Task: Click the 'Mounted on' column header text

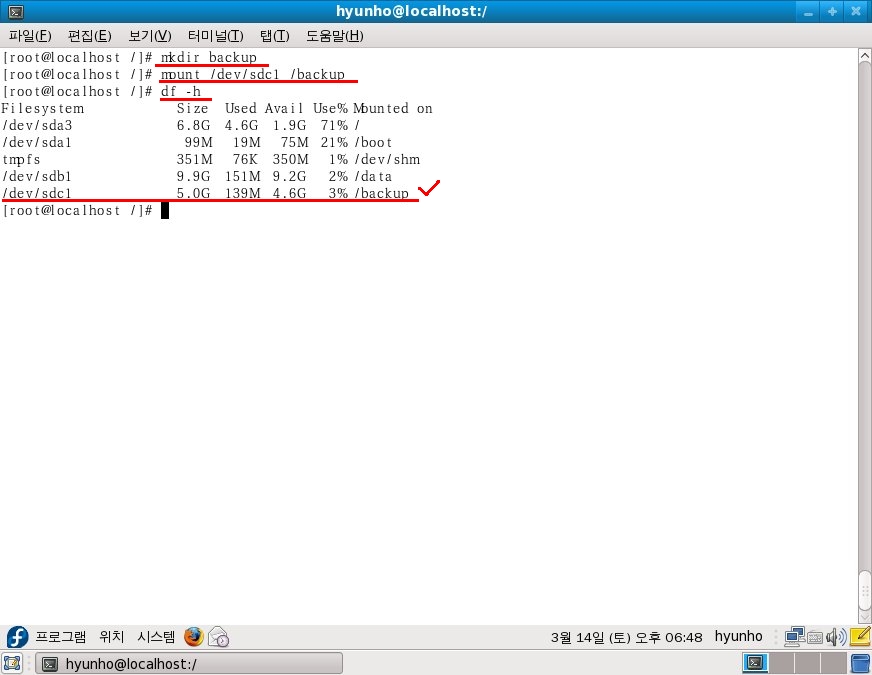Action: click(393, 108)
